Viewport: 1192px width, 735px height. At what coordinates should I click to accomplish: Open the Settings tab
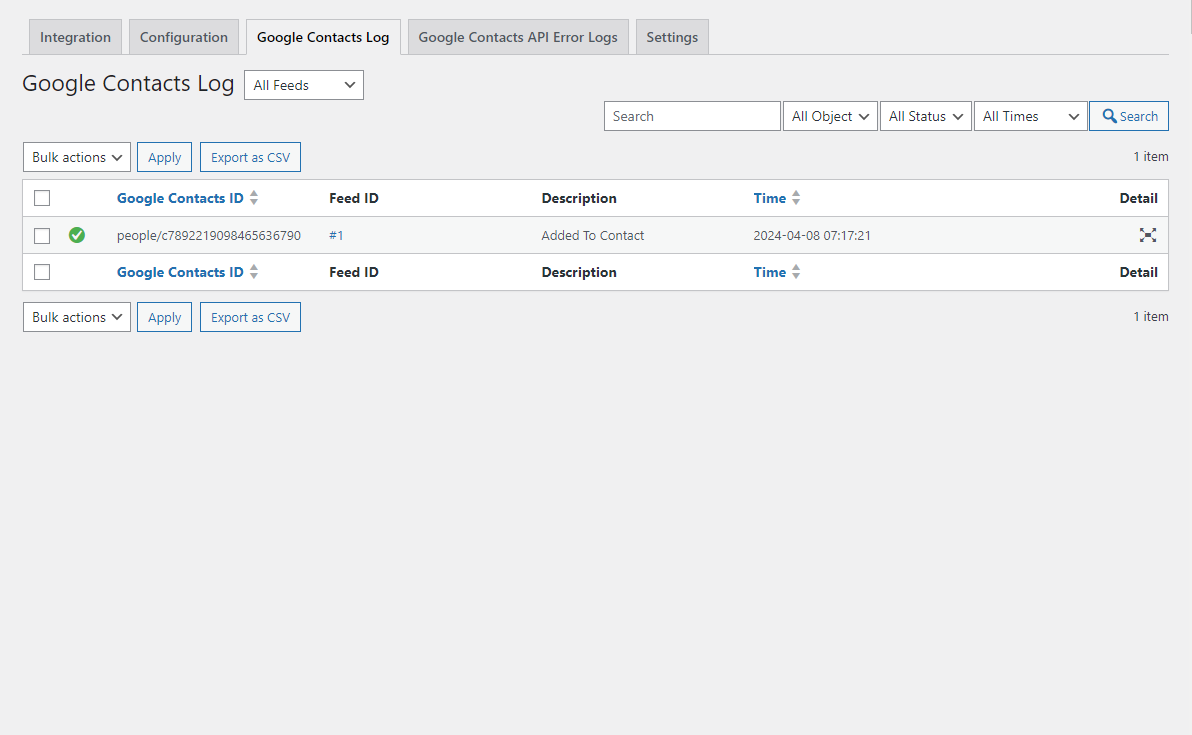click(x=672, y=37)
